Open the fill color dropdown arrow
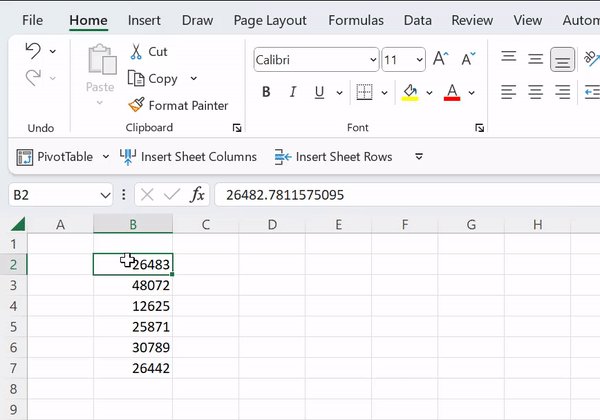600x420 pixels. click(x=429, y=93)
